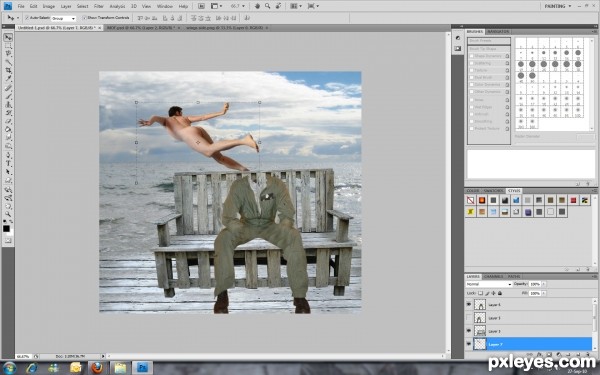Image resolution: width=600 pixels, height=375 pixels.
Task: Enable Show Transform Controls checkbox
Action: tap(84, 18)
